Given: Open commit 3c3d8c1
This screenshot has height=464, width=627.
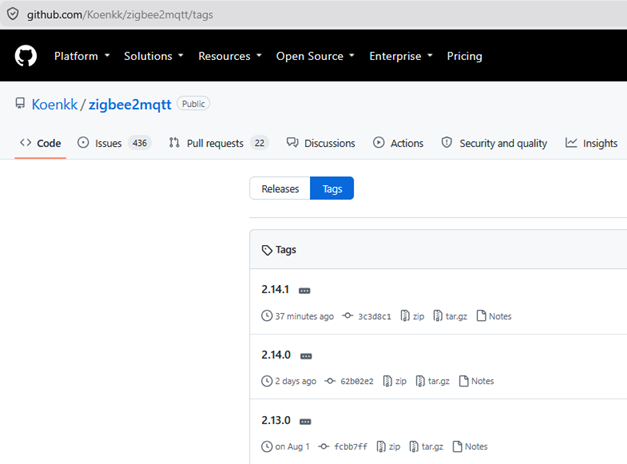Looking at the screenshot, I should [x=367, y=316].
